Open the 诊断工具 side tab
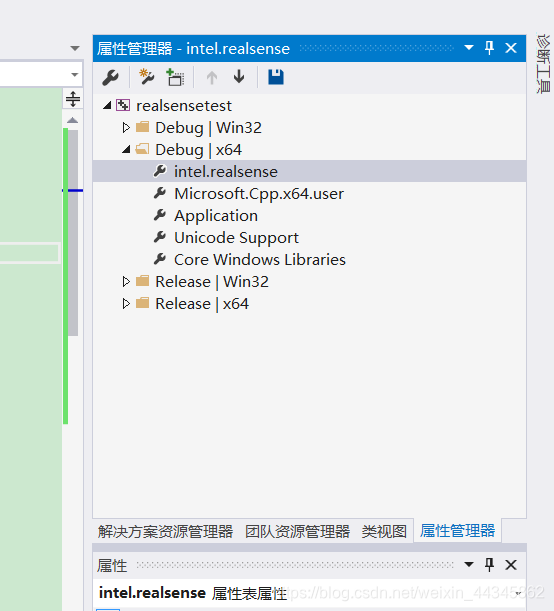554x611 pixels. [x=544, y=64]
